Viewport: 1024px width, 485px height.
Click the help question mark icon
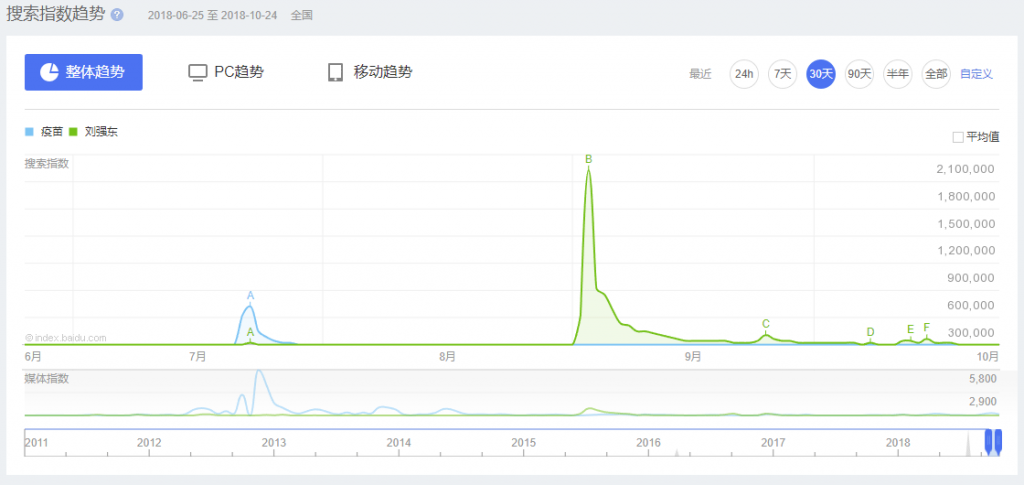tap(117, 15)
